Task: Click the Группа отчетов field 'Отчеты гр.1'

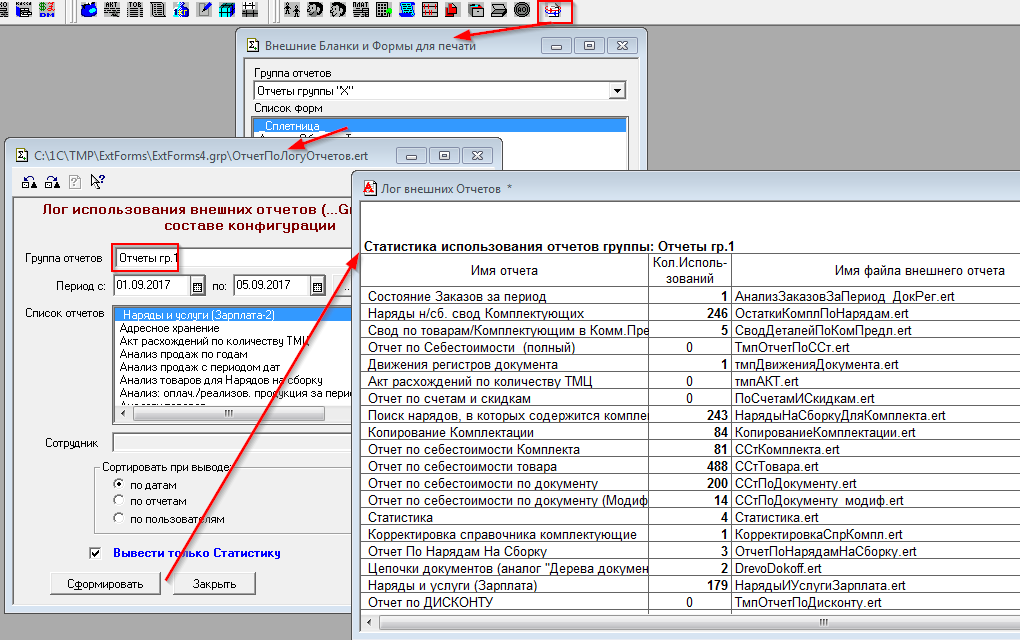Action: point(233,258)
